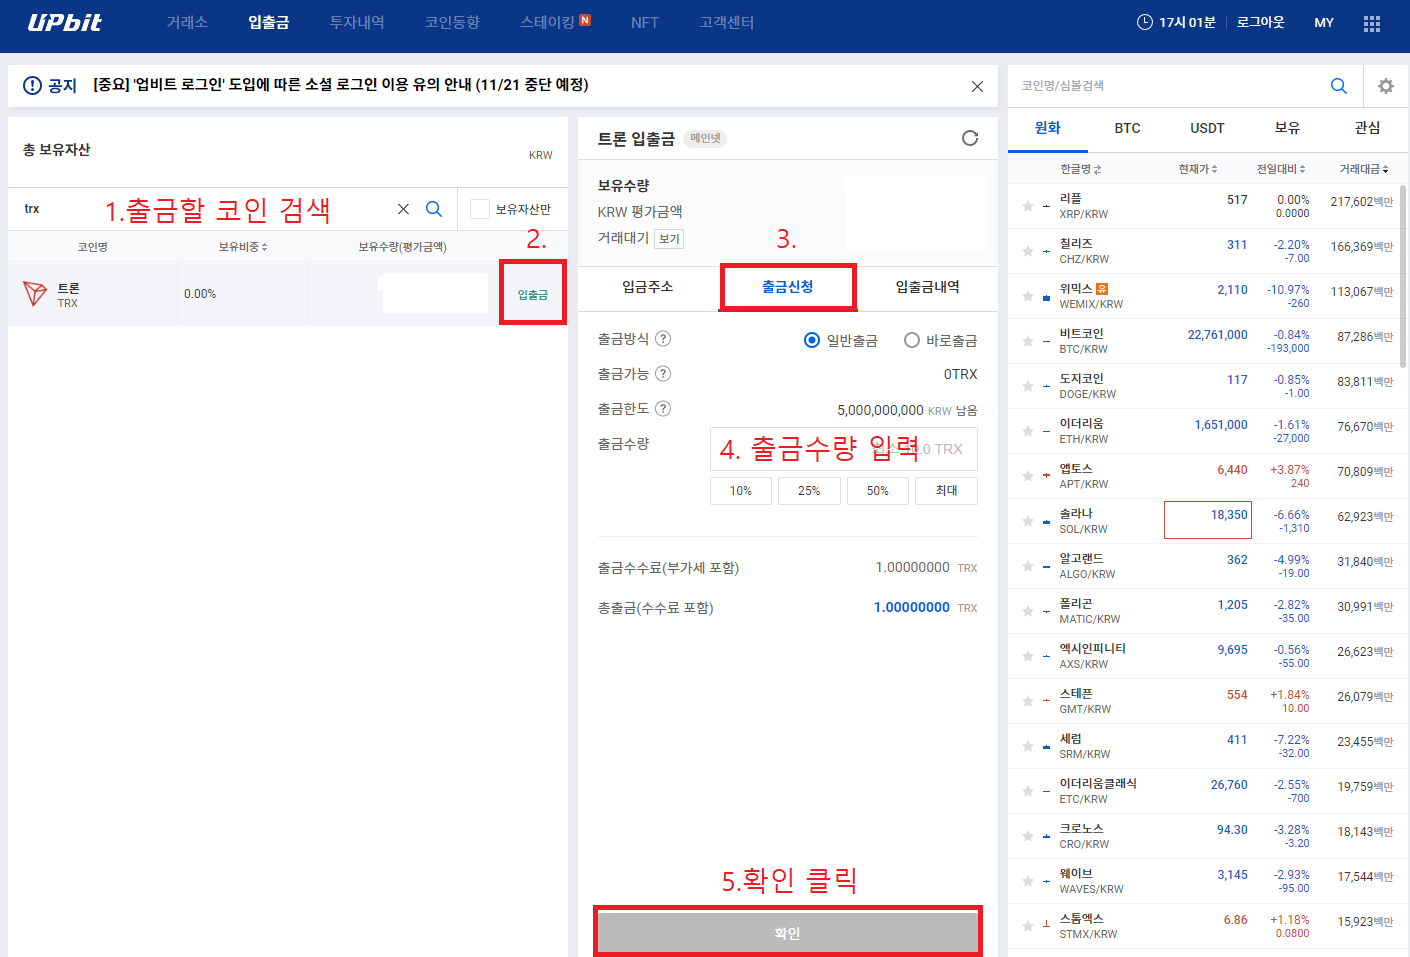The image size is (1410, 957).
Task: Sort market list by 현재가
Action: pyautogui.click(x=1198, y=169)
